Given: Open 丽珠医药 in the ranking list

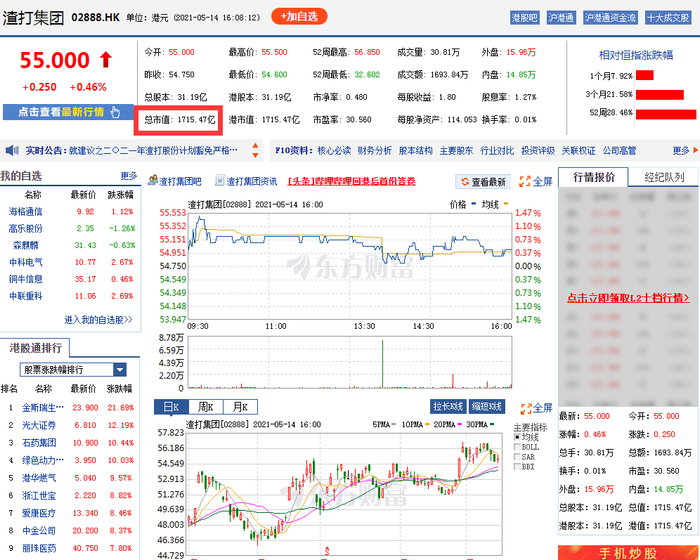Looking at the screenshot, I should [39, 548].
